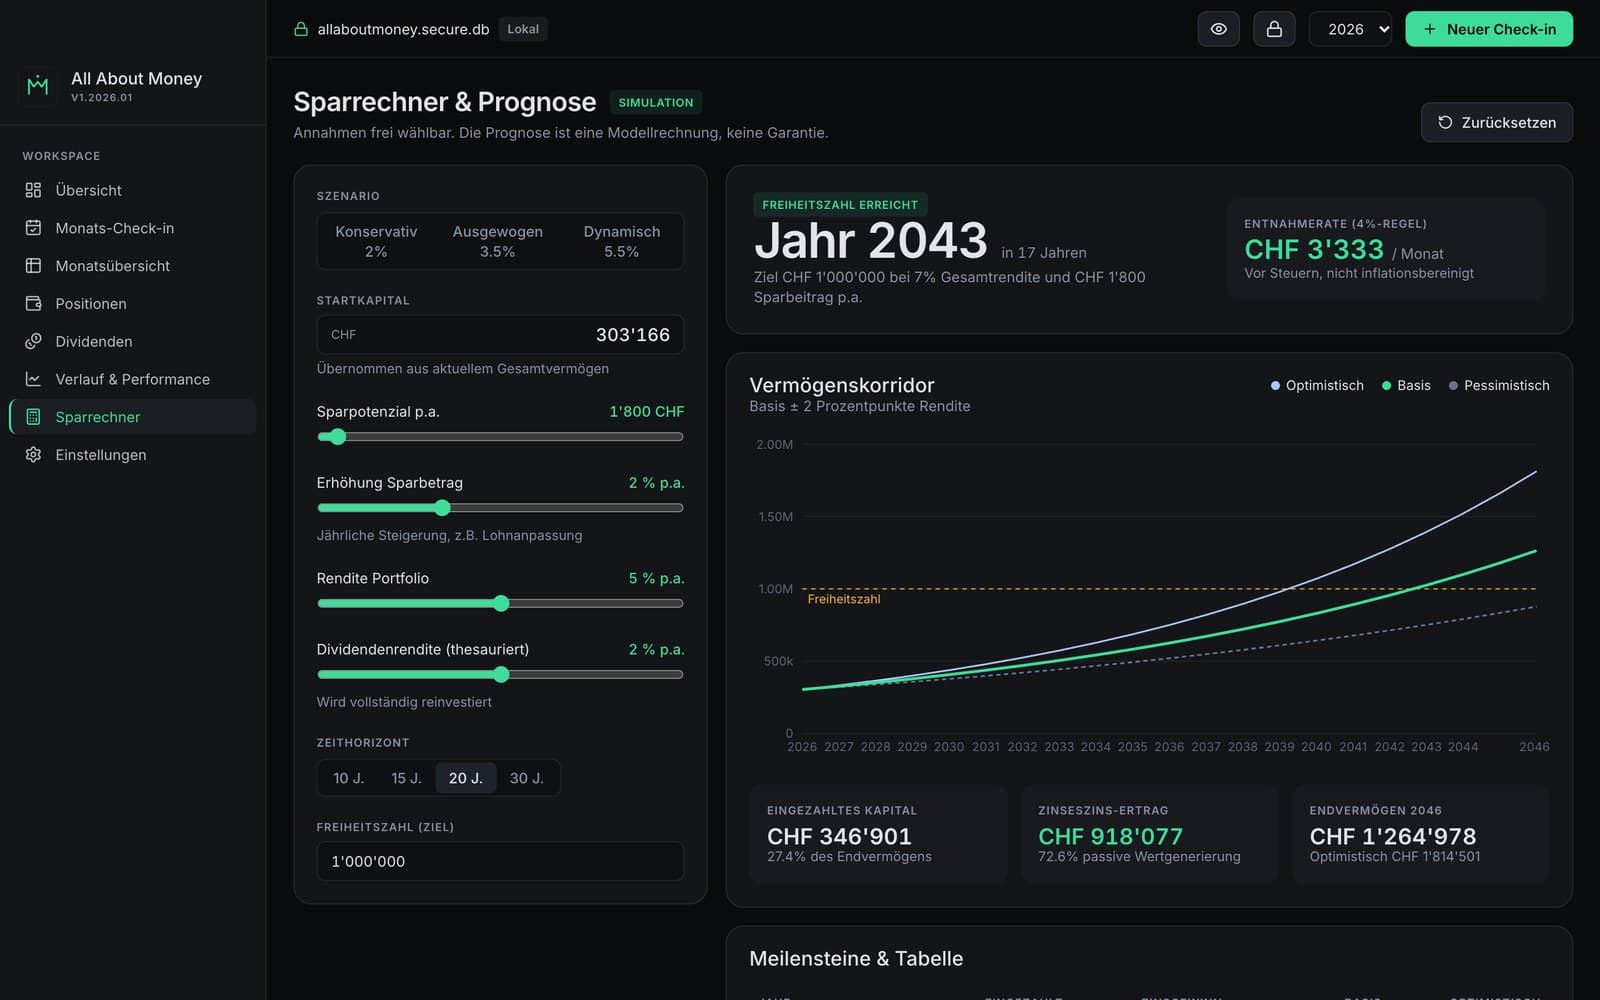Click the Optimistisch CHF 1'814'501 text
The width and height of the screenshot is (1600, 1000).
coord(1395,856)
